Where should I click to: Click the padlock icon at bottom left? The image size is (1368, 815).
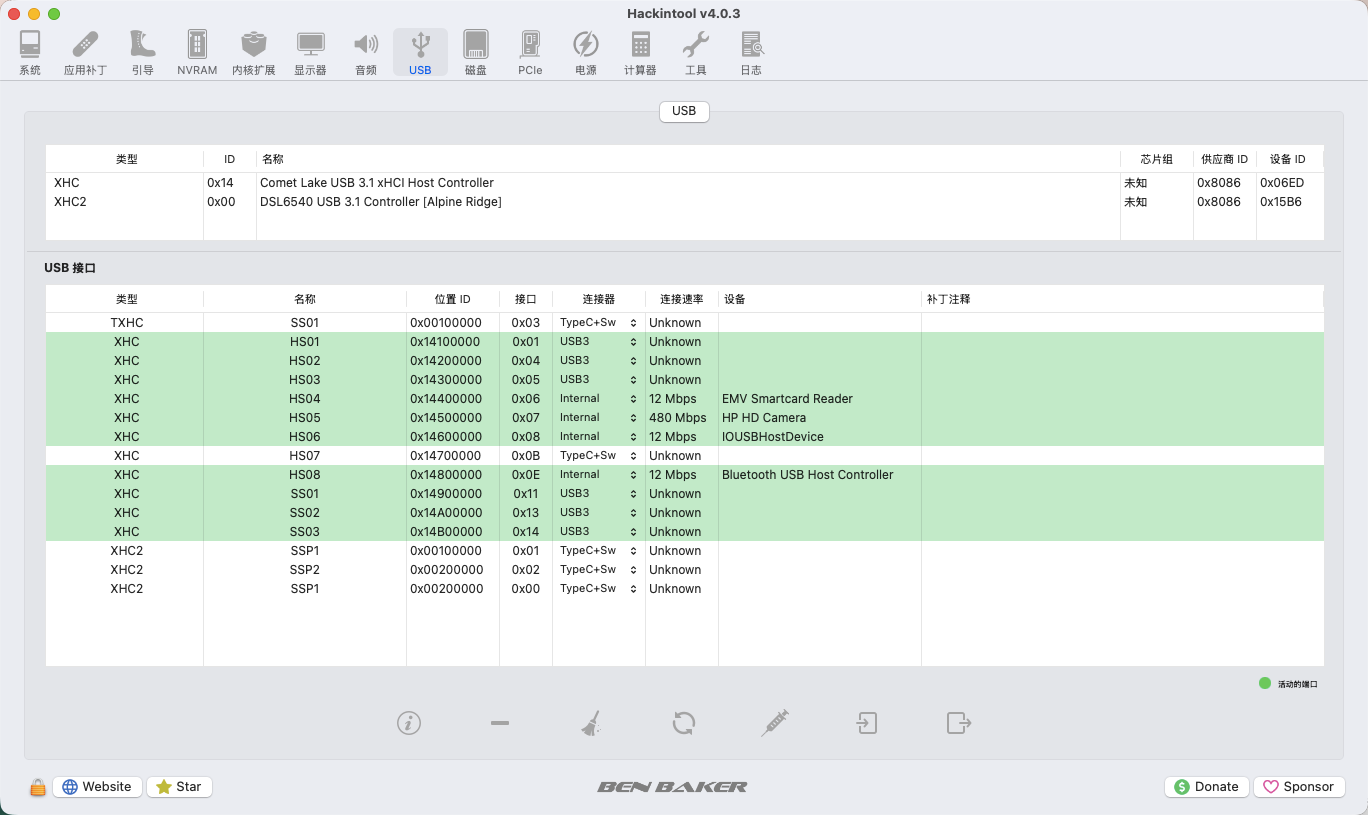(38, 787)
